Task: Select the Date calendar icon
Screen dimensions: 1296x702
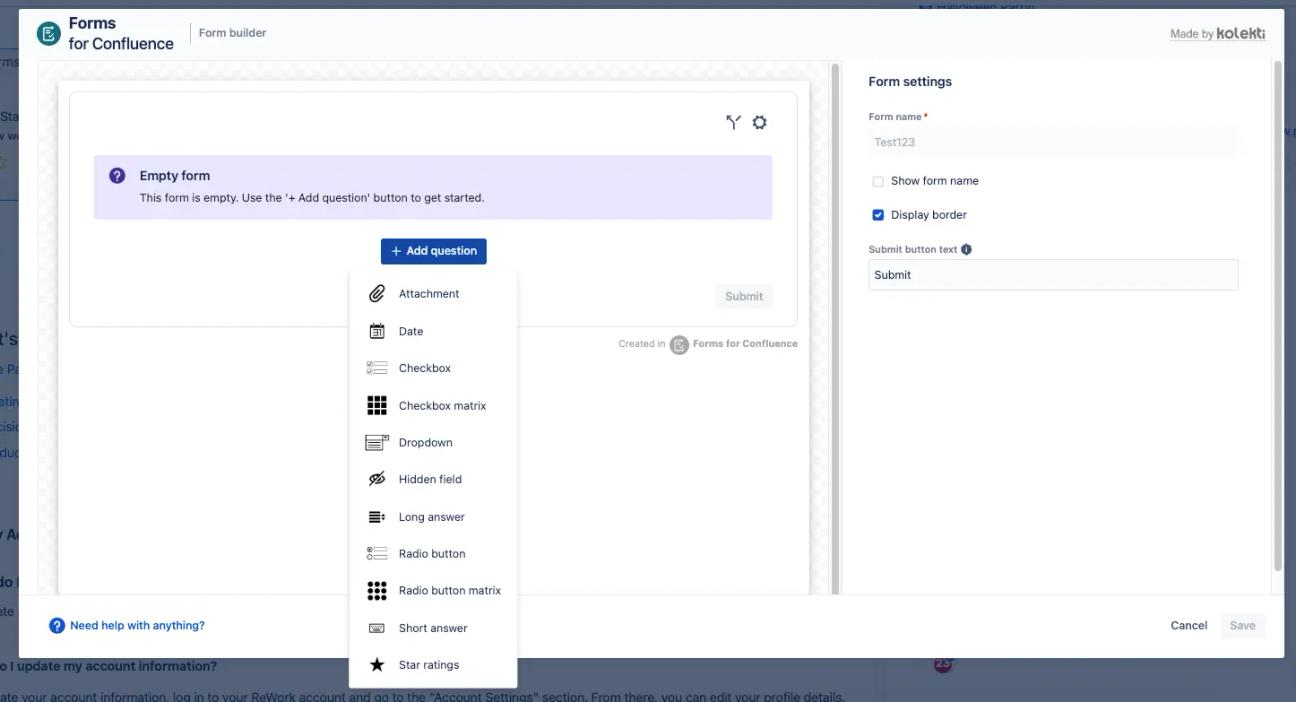Action: point(377,331)
